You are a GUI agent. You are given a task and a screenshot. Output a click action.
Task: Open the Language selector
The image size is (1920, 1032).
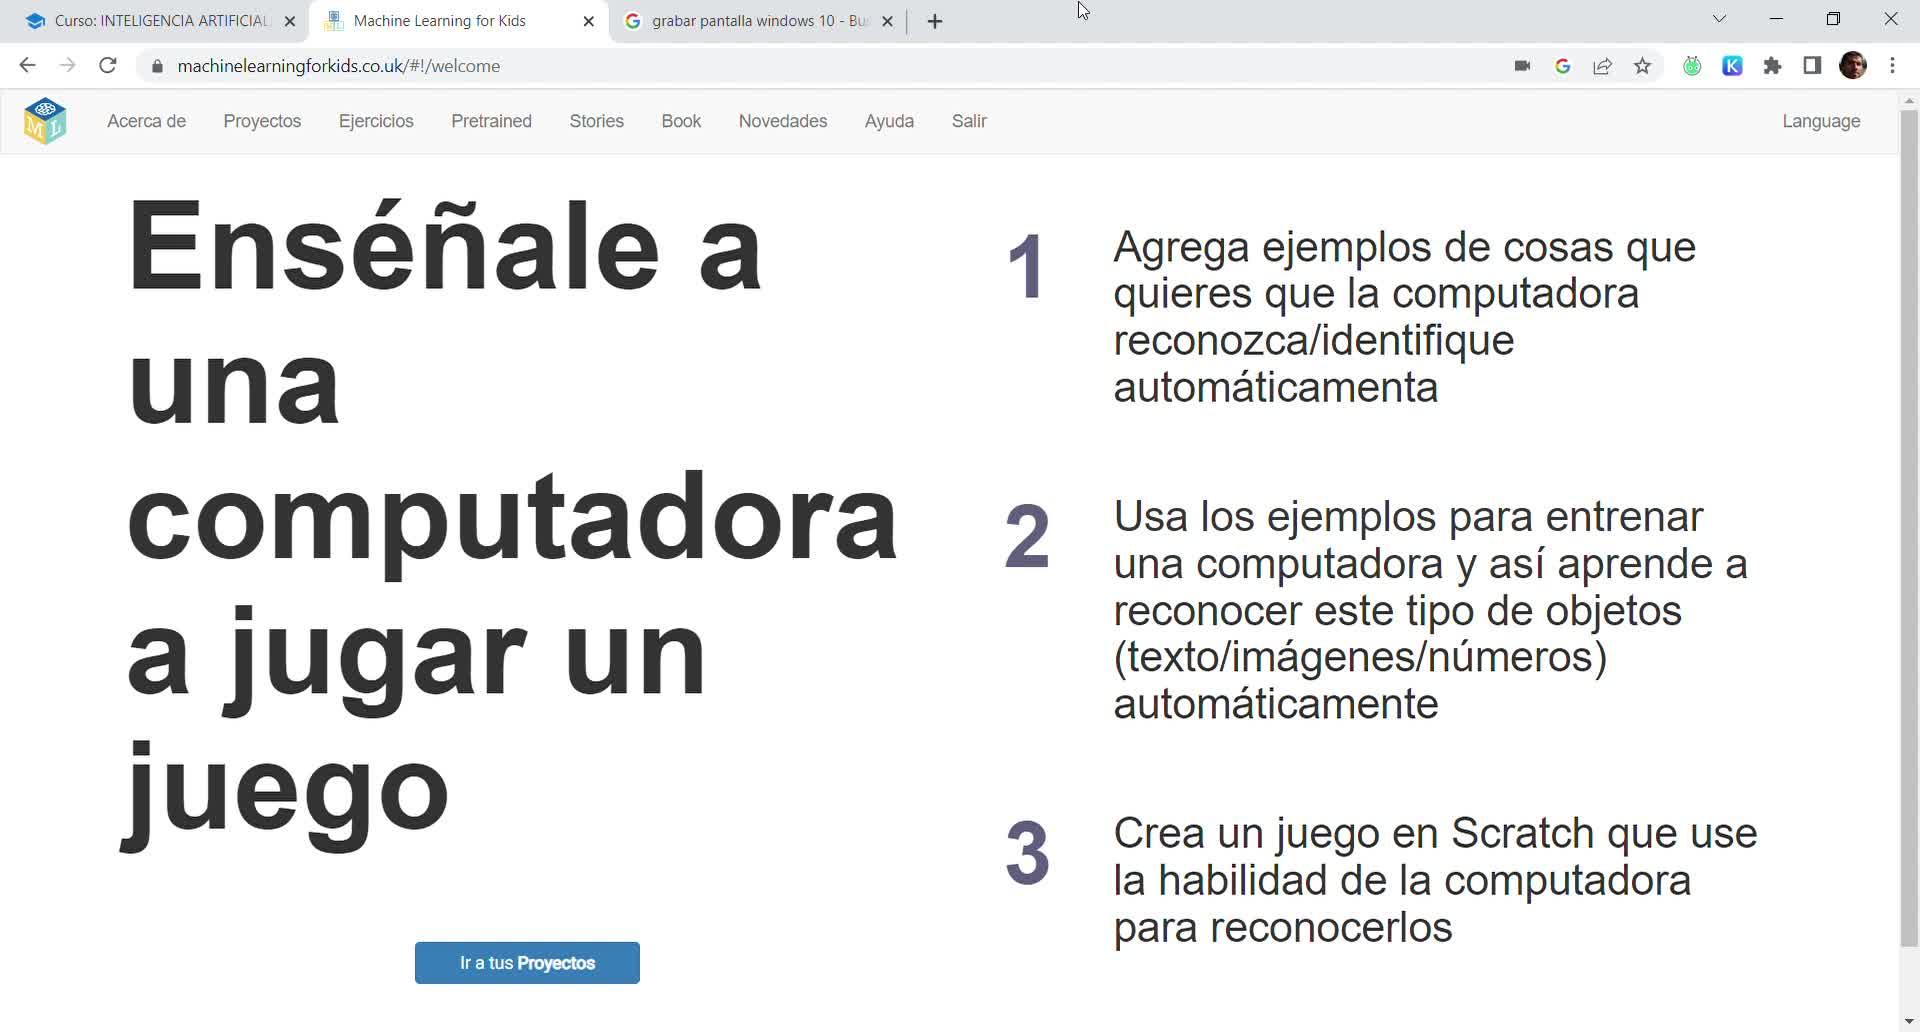point(1821,121)
